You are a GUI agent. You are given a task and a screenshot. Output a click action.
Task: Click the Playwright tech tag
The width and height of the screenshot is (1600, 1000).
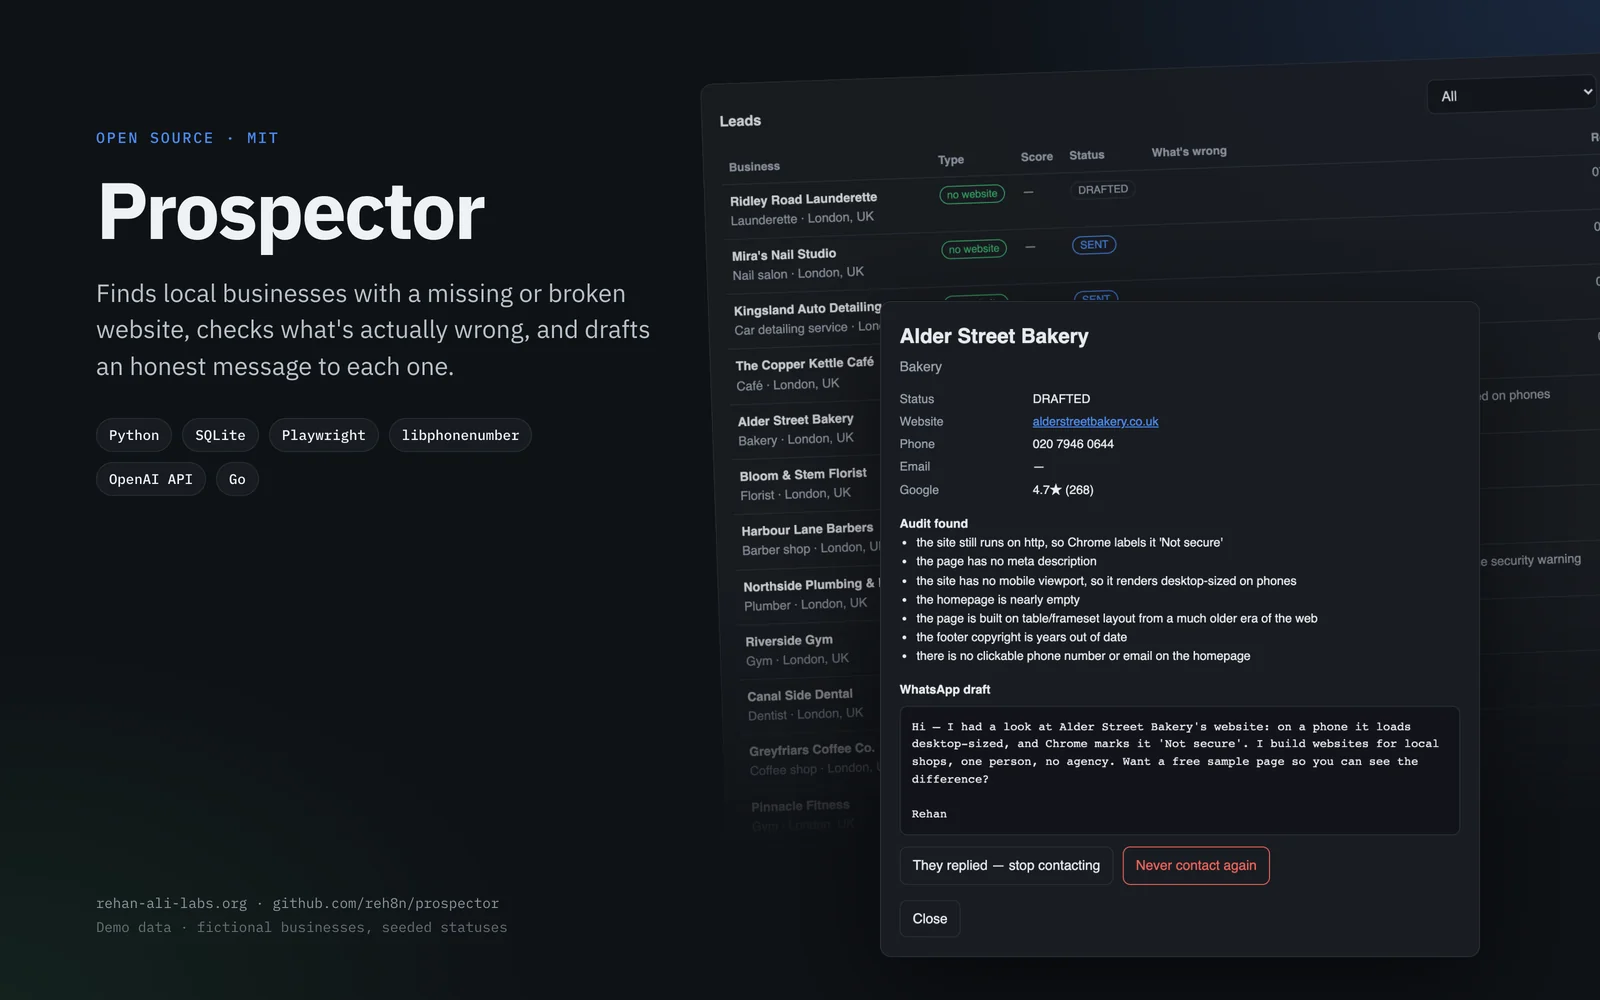coord(324,435)
